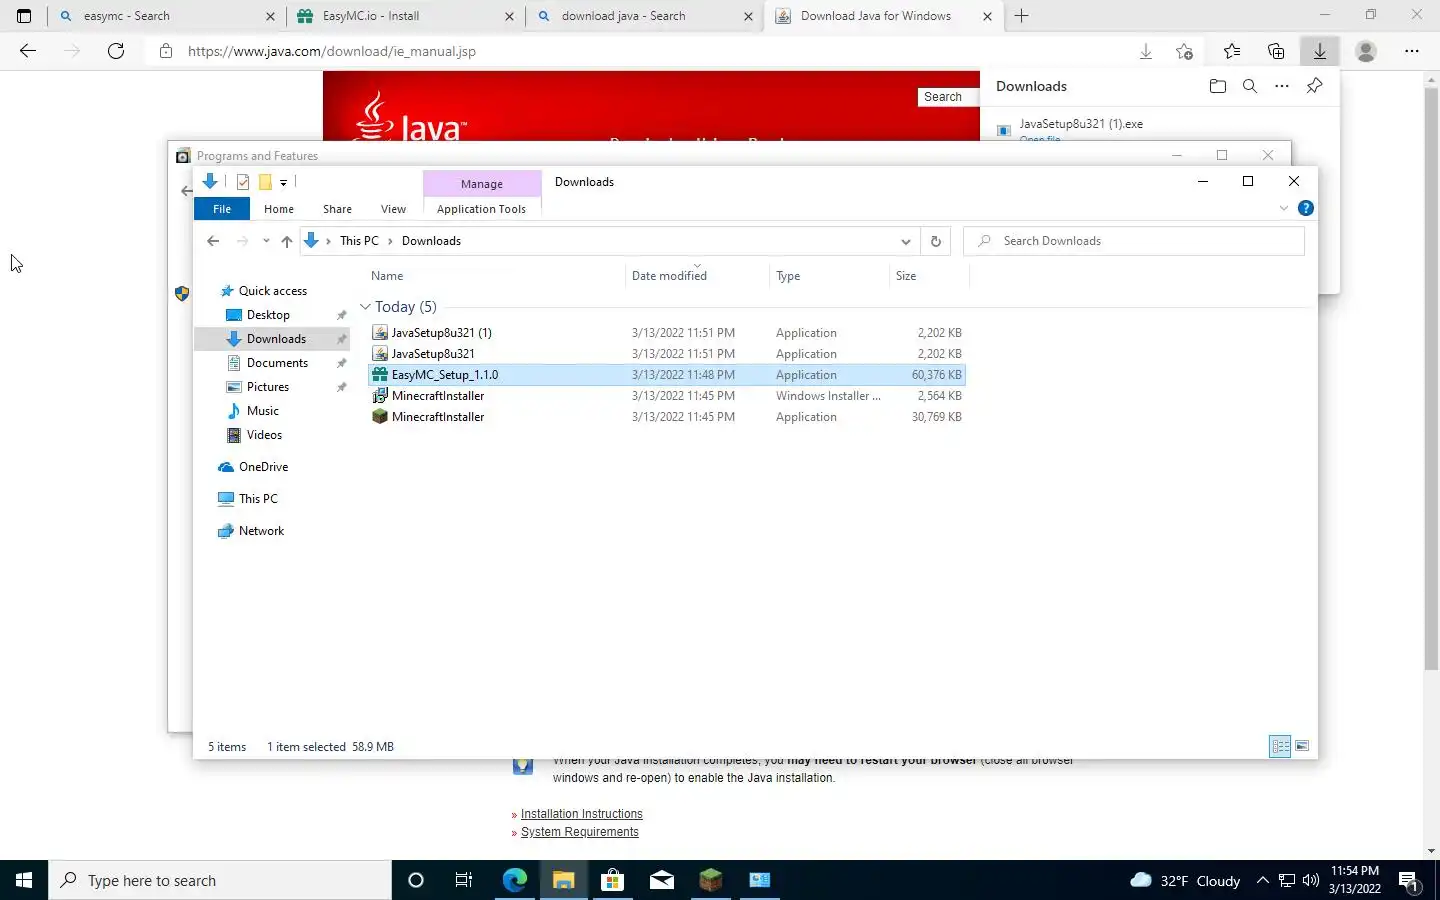Open Network in navigation pane
The image size is (1440, 900).
click(x=261, y=531)
